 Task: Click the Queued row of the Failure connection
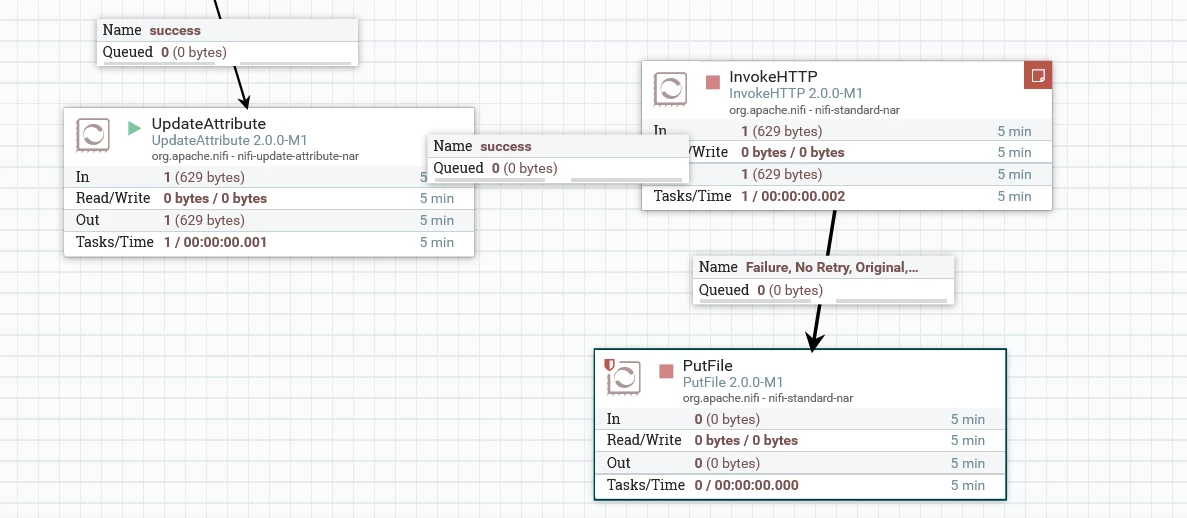823,290
